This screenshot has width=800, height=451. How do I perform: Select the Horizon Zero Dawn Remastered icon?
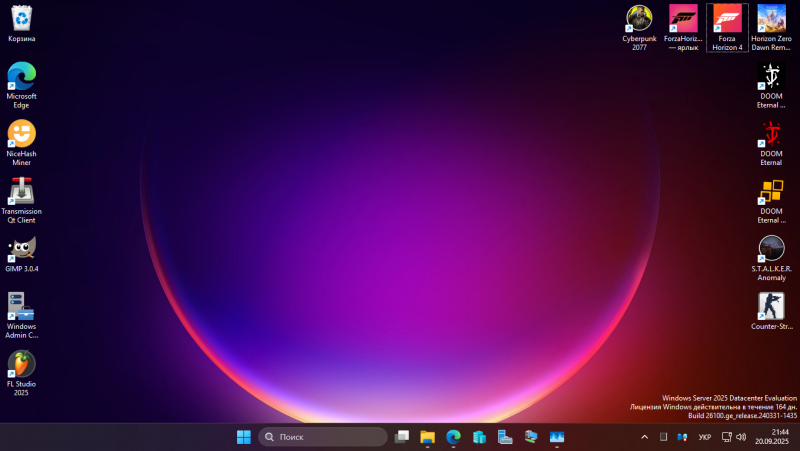pyautogui.click(x=771, y=18)
